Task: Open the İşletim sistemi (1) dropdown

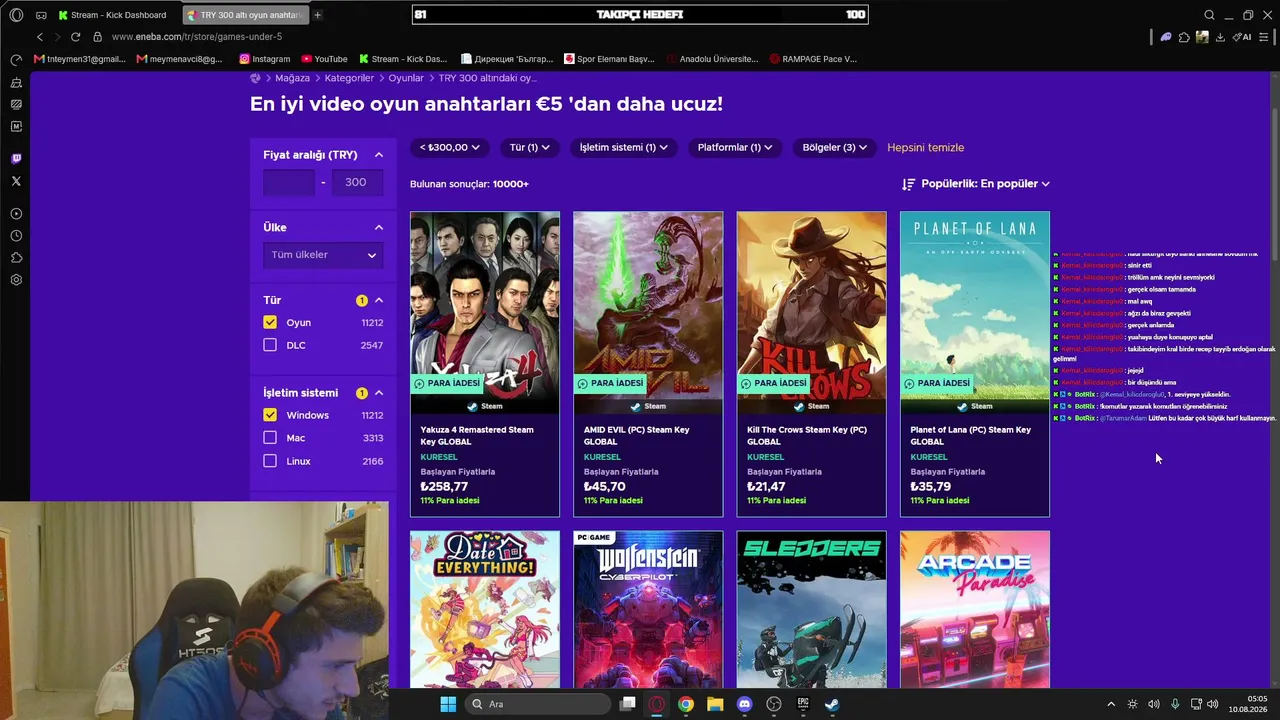Action: pyautogui.click(x=624, y=147)
